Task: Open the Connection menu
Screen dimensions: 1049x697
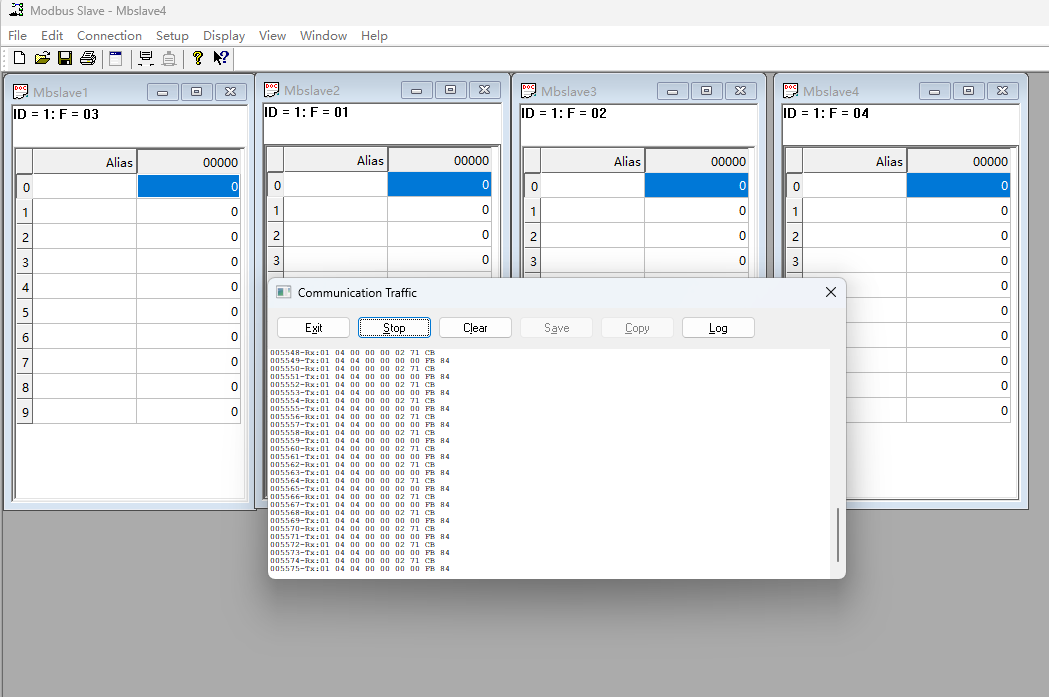Action: coord(109,35)
